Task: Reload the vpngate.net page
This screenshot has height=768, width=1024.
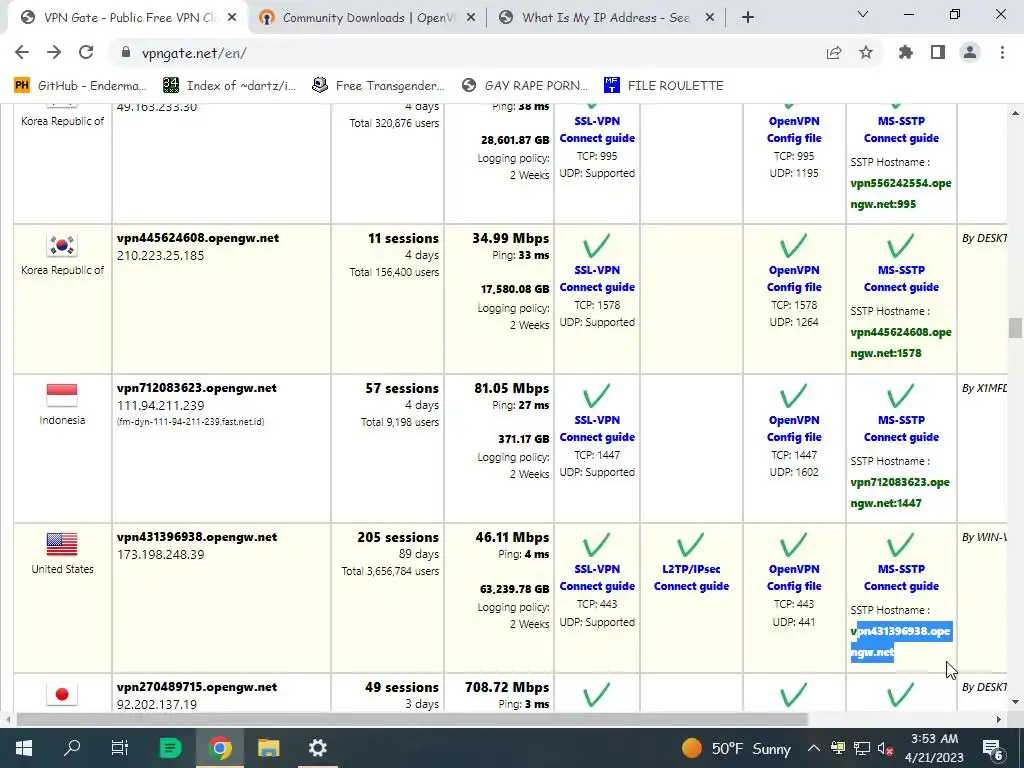Action: 86,52
